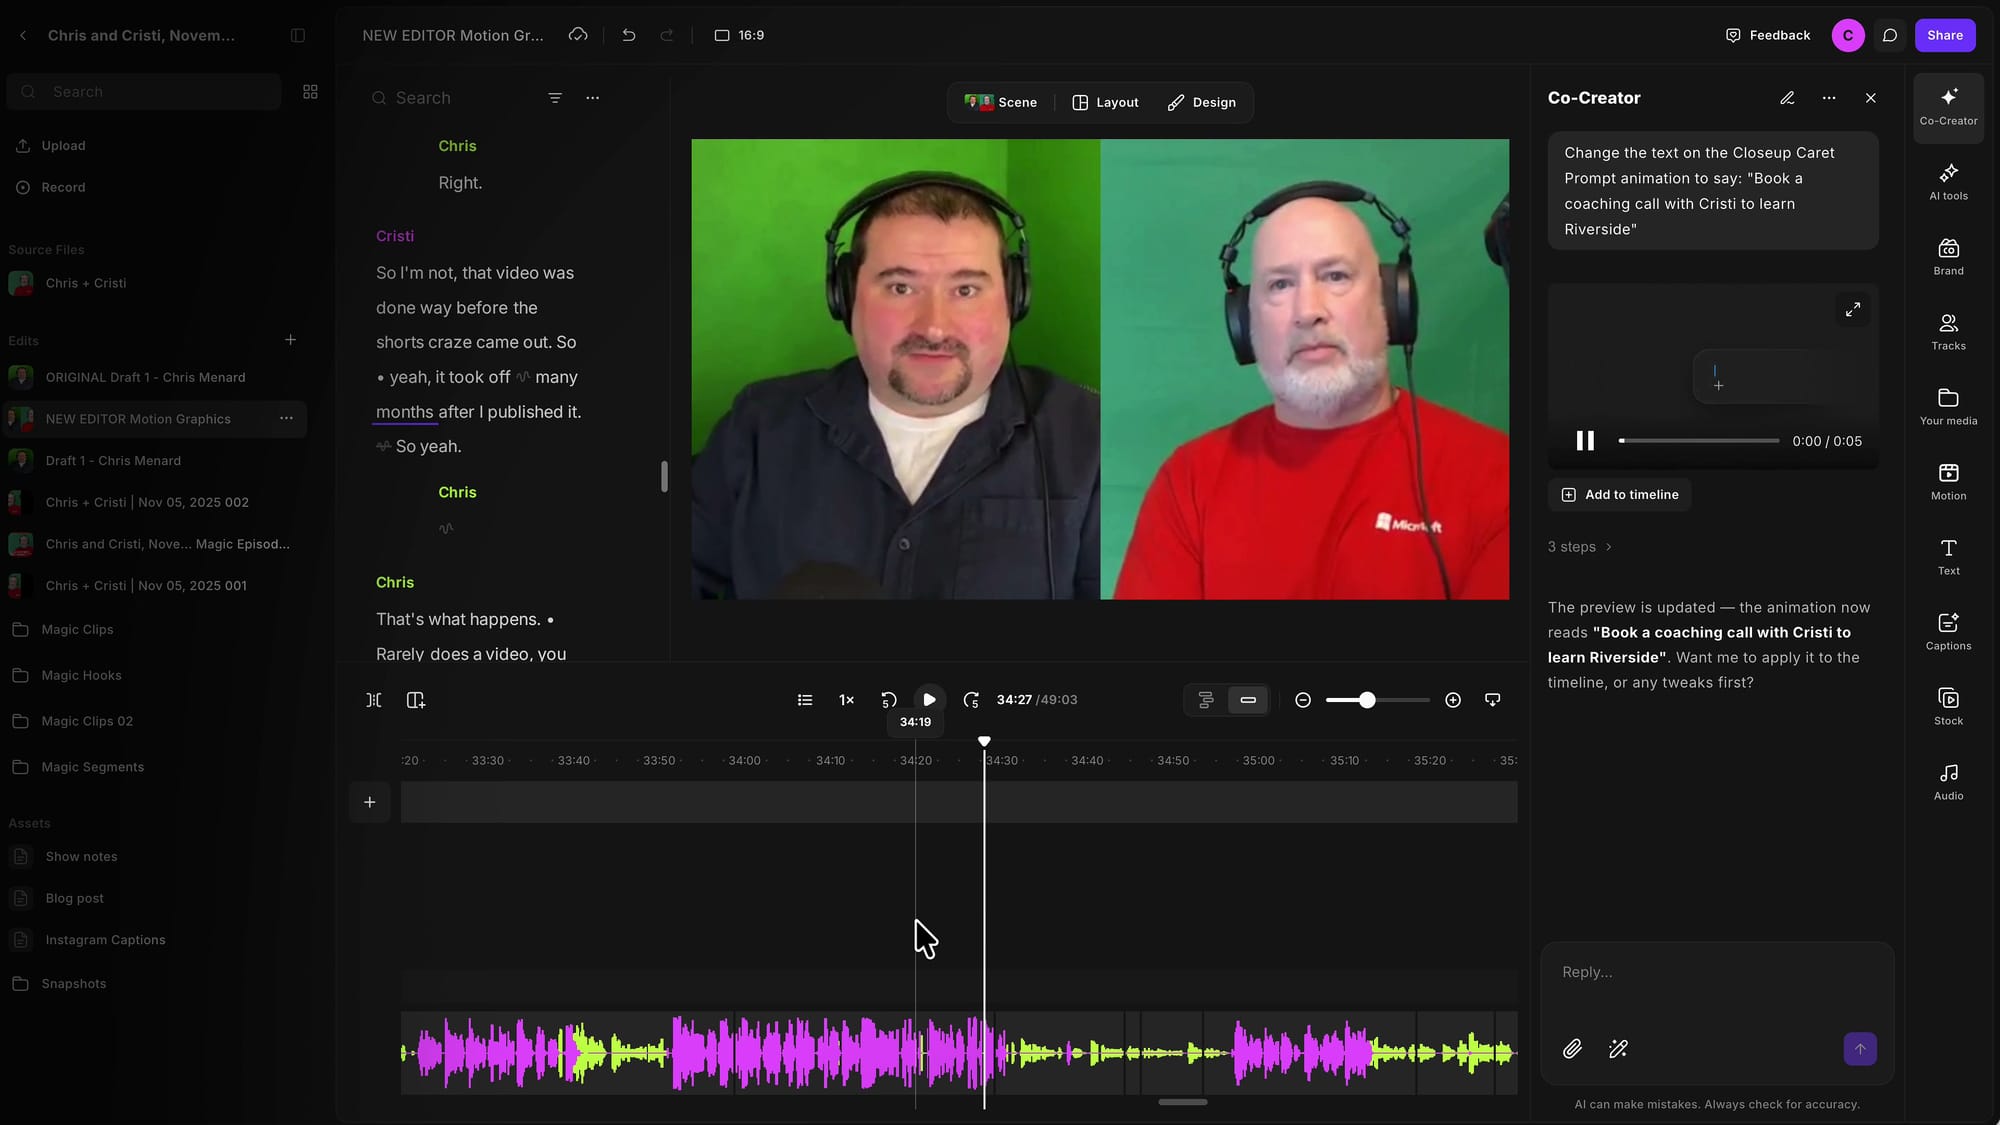Open the Brand panel
Image resolution: width=2000 pixels, height=1125 pixels.
click(1948, 257)
